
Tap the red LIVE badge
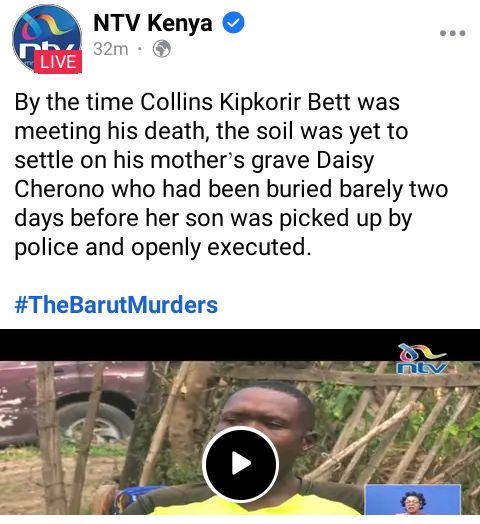pyautogui.click(x=58, y=62)
